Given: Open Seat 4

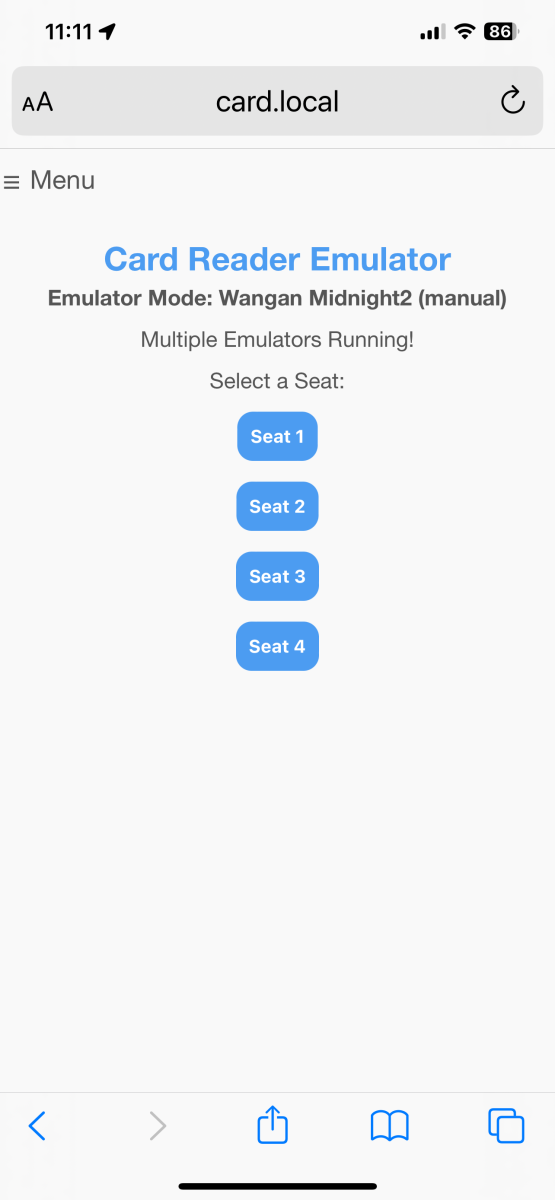Looking at the screenshot, I should [x=277, y=646].
